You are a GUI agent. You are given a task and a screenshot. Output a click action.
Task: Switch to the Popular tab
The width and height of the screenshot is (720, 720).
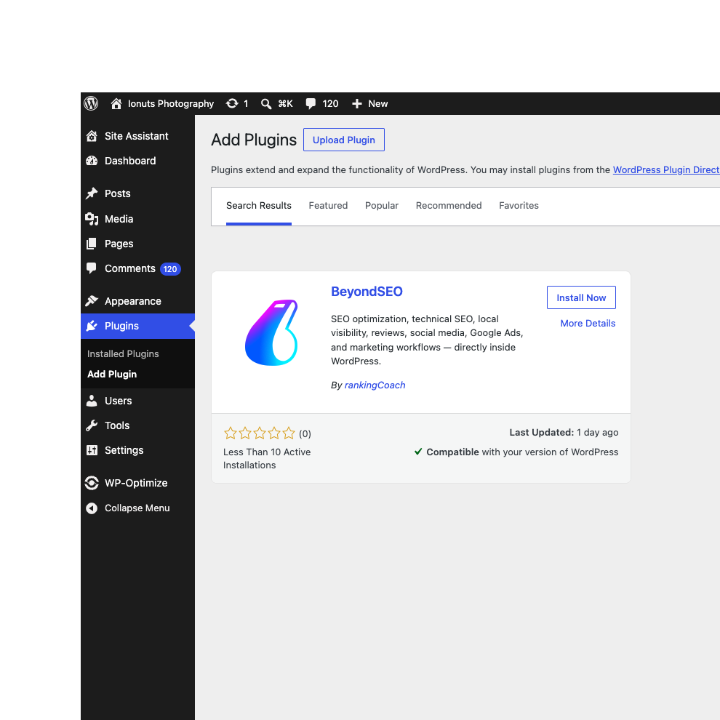click(382, 206)
